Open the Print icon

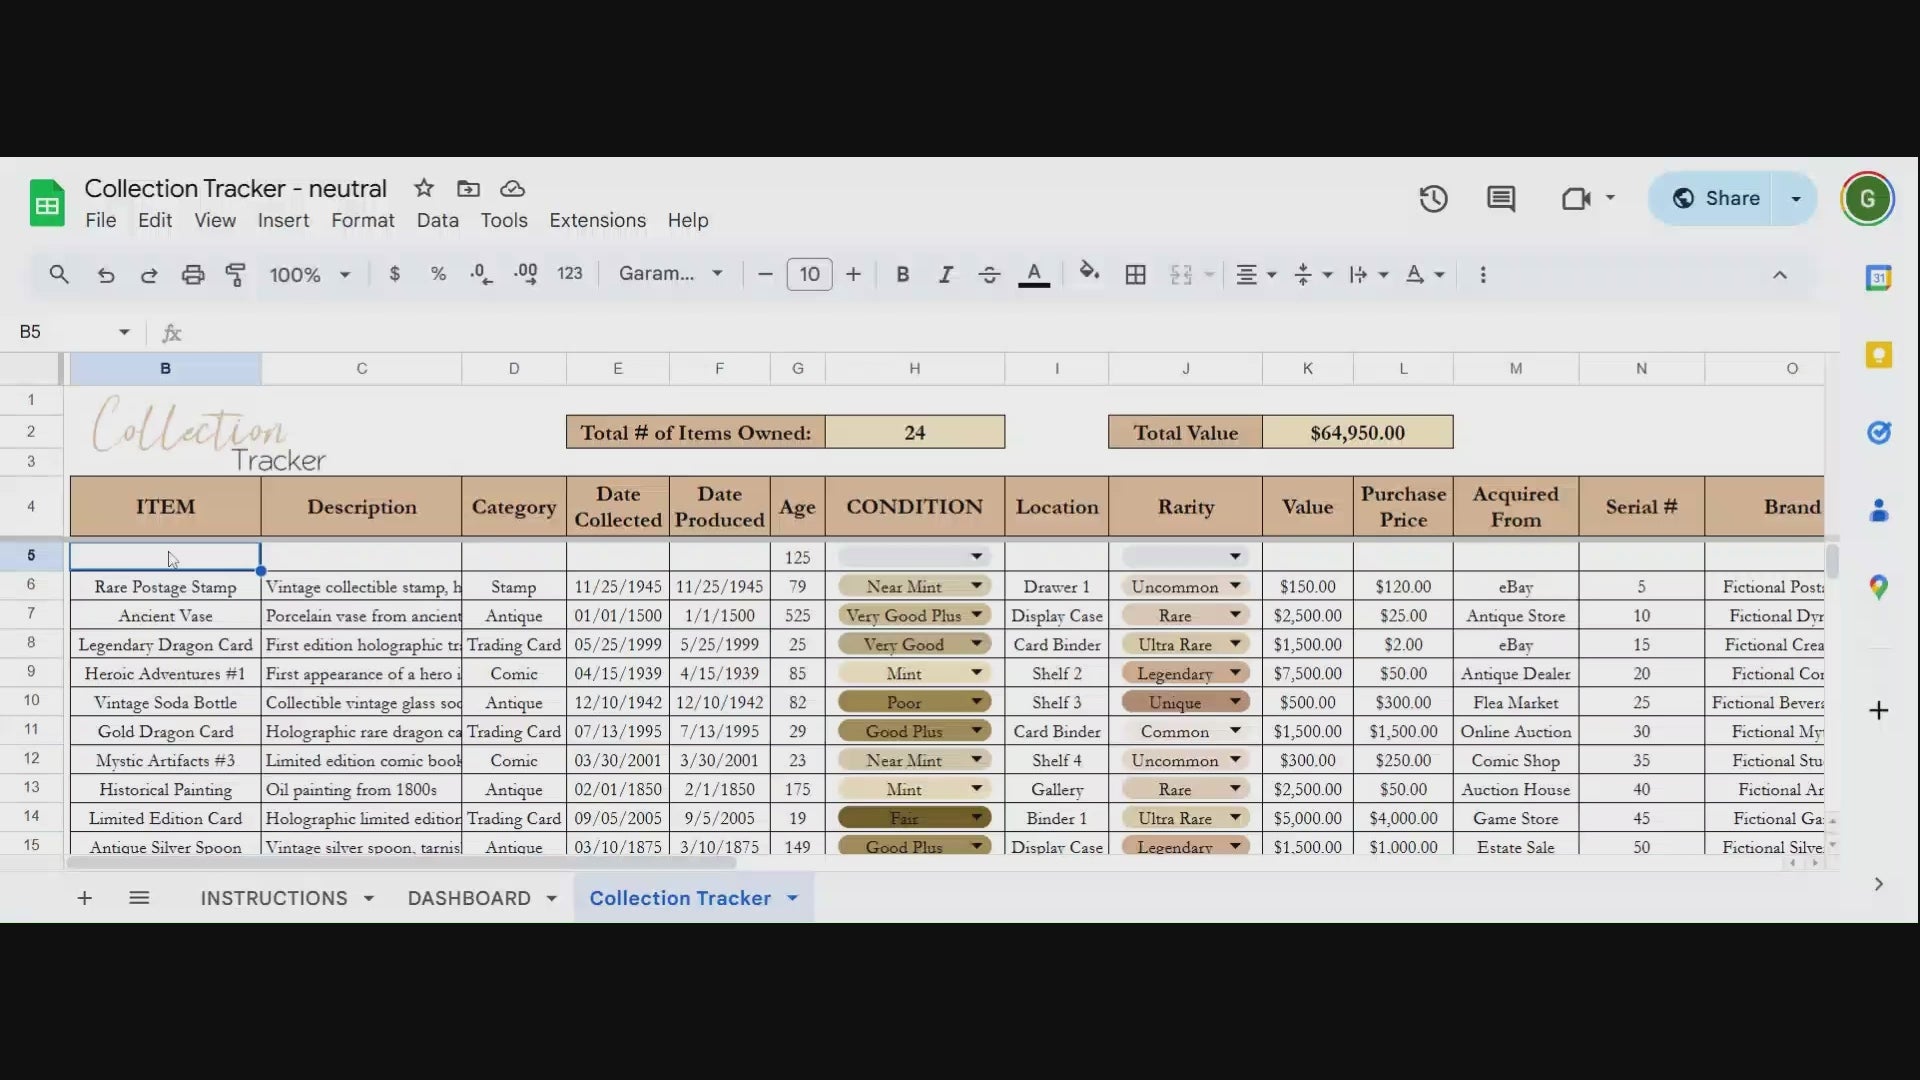(x=193, y=274)
